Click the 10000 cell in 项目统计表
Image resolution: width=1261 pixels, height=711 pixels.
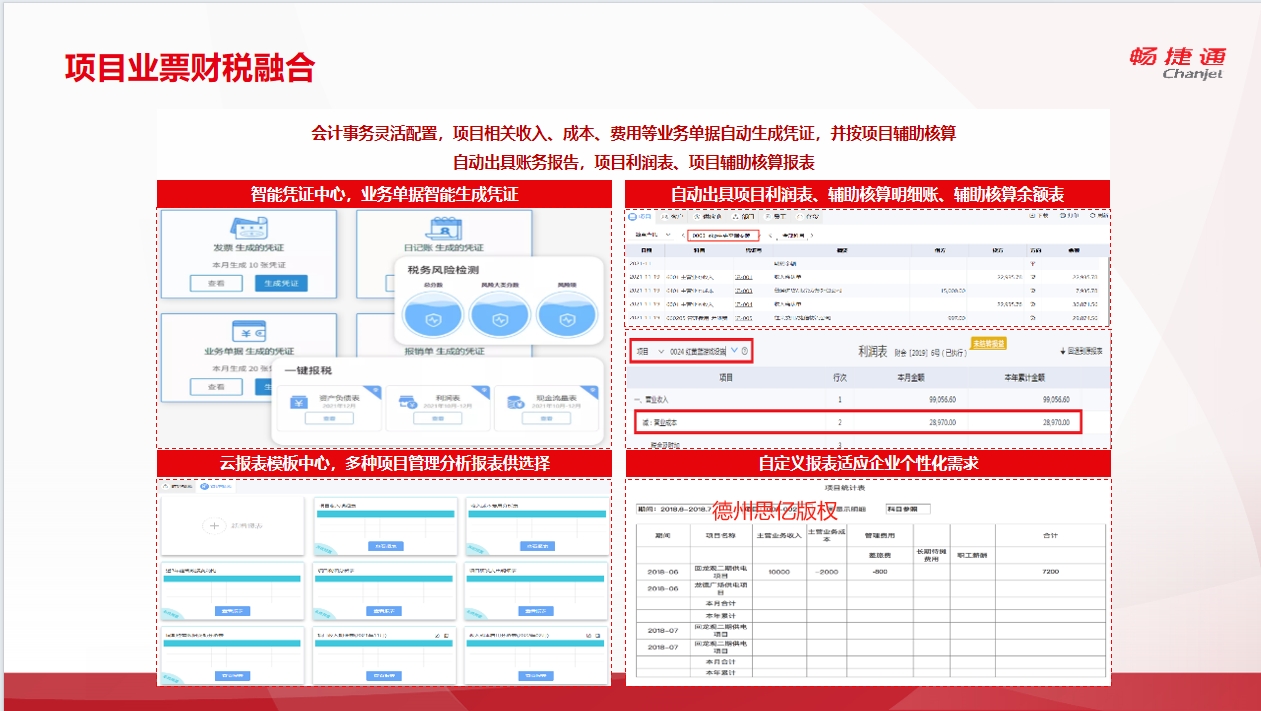click(779, 570)
